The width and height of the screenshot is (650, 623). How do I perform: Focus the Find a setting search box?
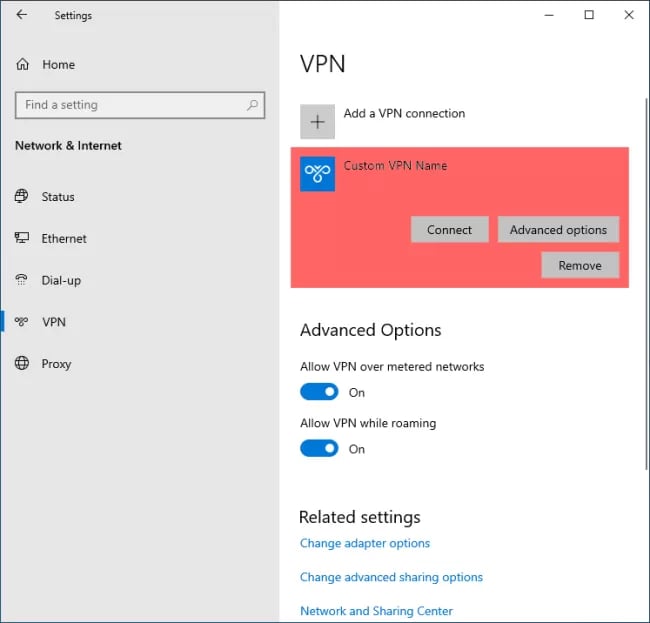click(x=140, y=105)
